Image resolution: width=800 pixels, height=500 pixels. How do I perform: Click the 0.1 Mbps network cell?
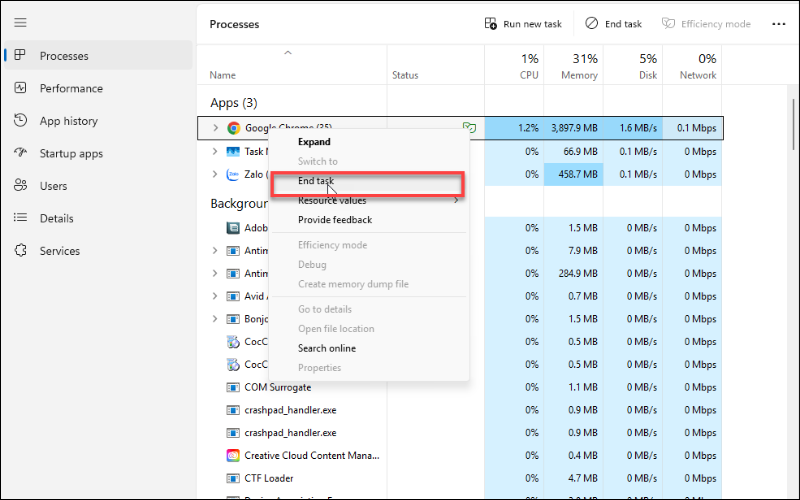[x=692, y=128]
